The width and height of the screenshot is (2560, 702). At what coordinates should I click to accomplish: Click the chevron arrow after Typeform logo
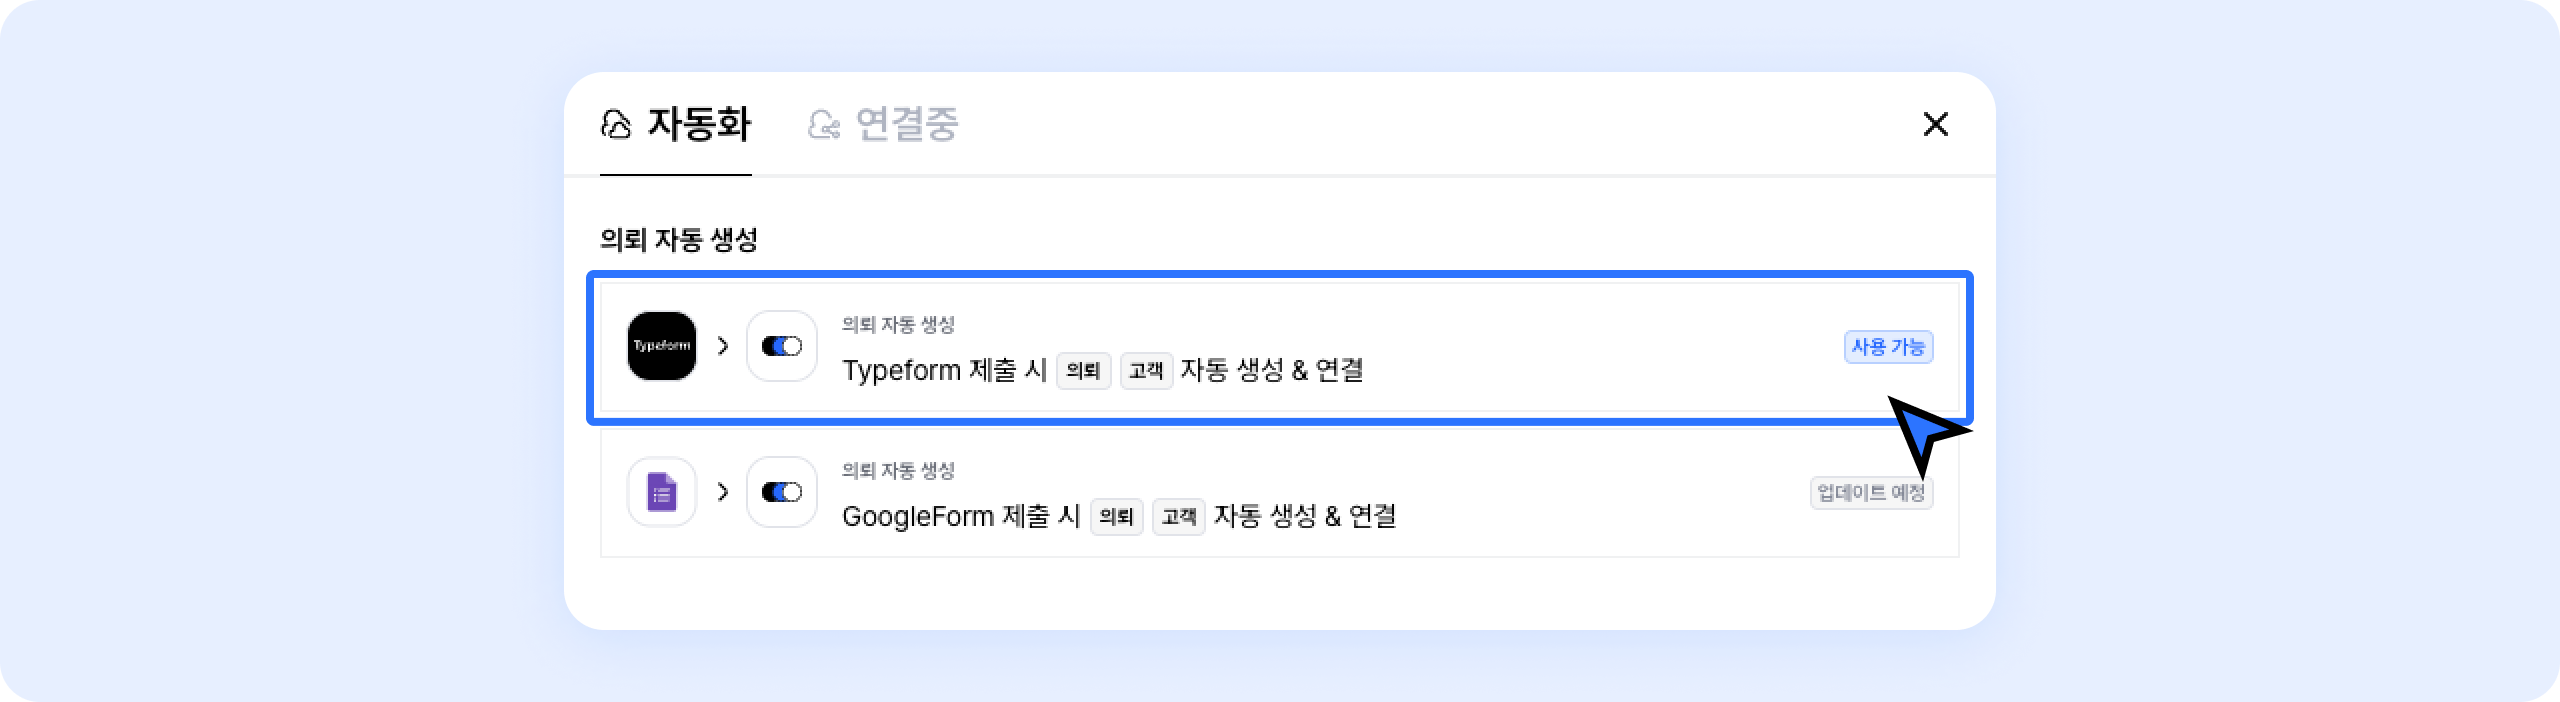tap(723, 346)
